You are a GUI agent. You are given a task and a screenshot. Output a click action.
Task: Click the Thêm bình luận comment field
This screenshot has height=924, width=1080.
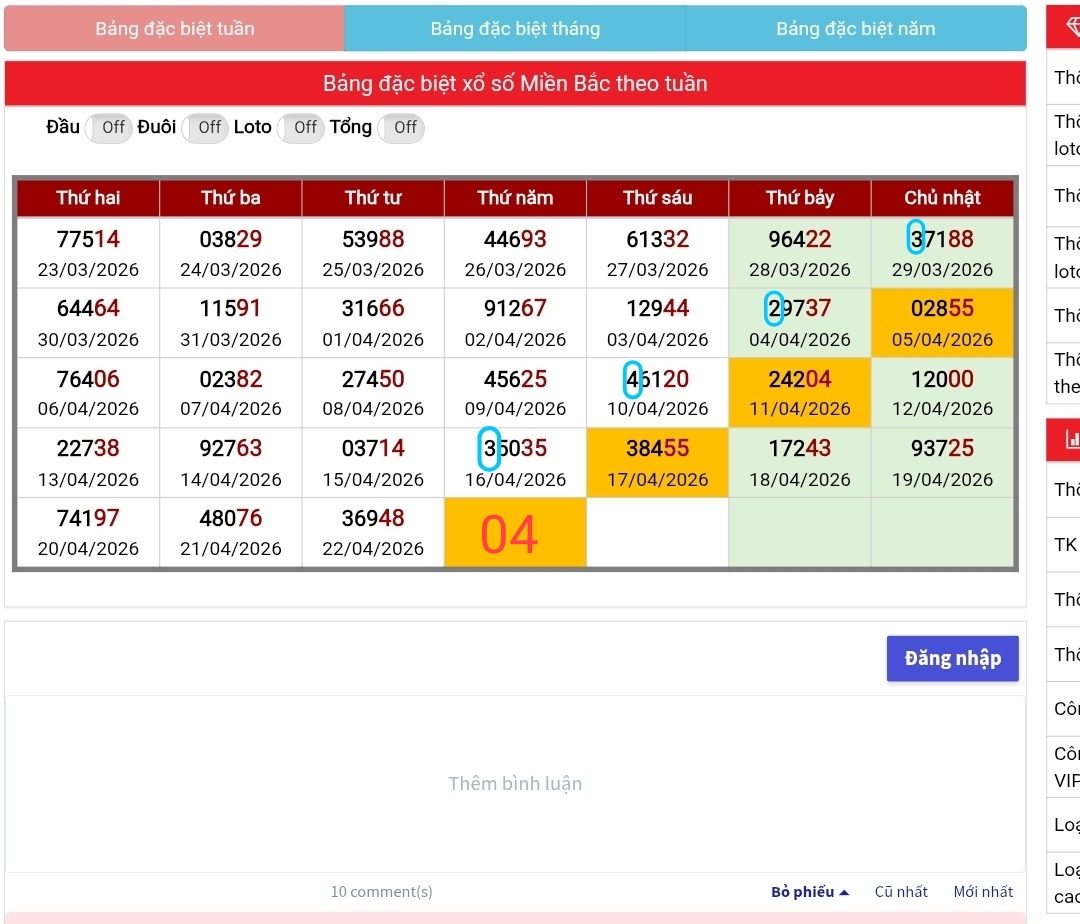515,784
